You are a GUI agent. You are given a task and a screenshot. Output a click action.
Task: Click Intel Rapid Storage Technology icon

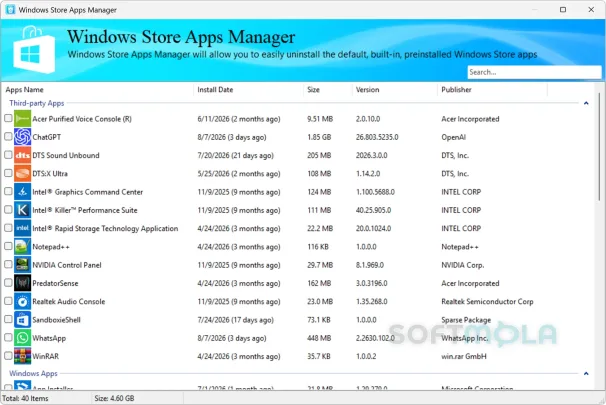click(x=22, y=228)
